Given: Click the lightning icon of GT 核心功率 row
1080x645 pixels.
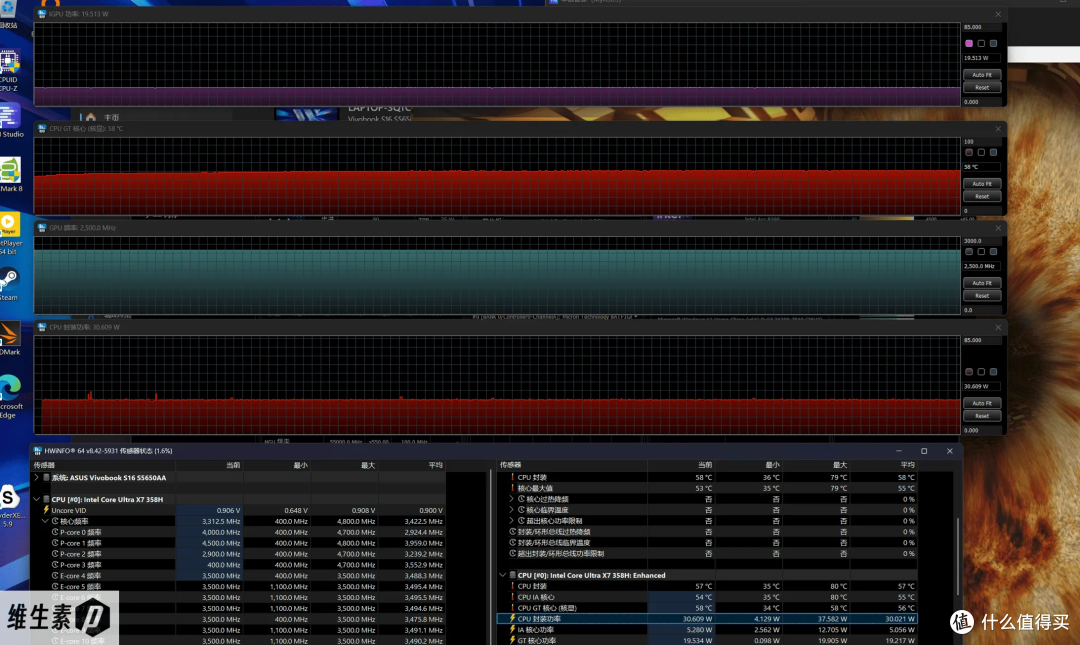Looking at the screenshot, I should pyautogui.click(x=512, y=640).
